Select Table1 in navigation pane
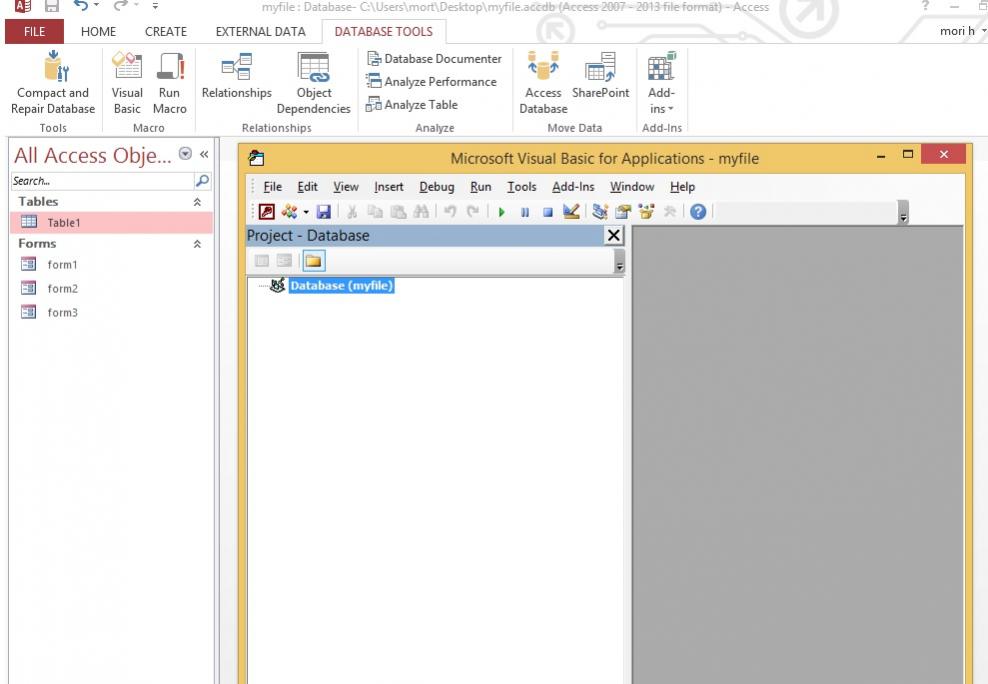 [112, 223]
